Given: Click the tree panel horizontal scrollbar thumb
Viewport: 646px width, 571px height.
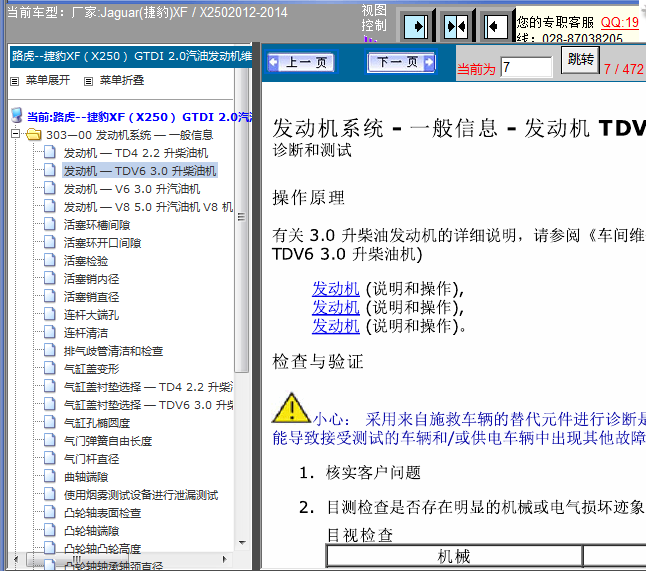Looking at the screenshot, I should [x=77, y=559].
